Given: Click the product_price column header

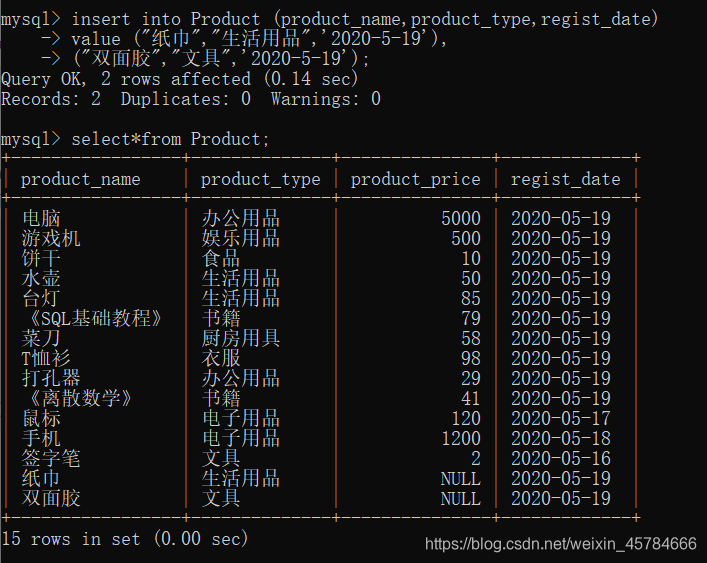Looking at the screenshot, I should 416,179.
